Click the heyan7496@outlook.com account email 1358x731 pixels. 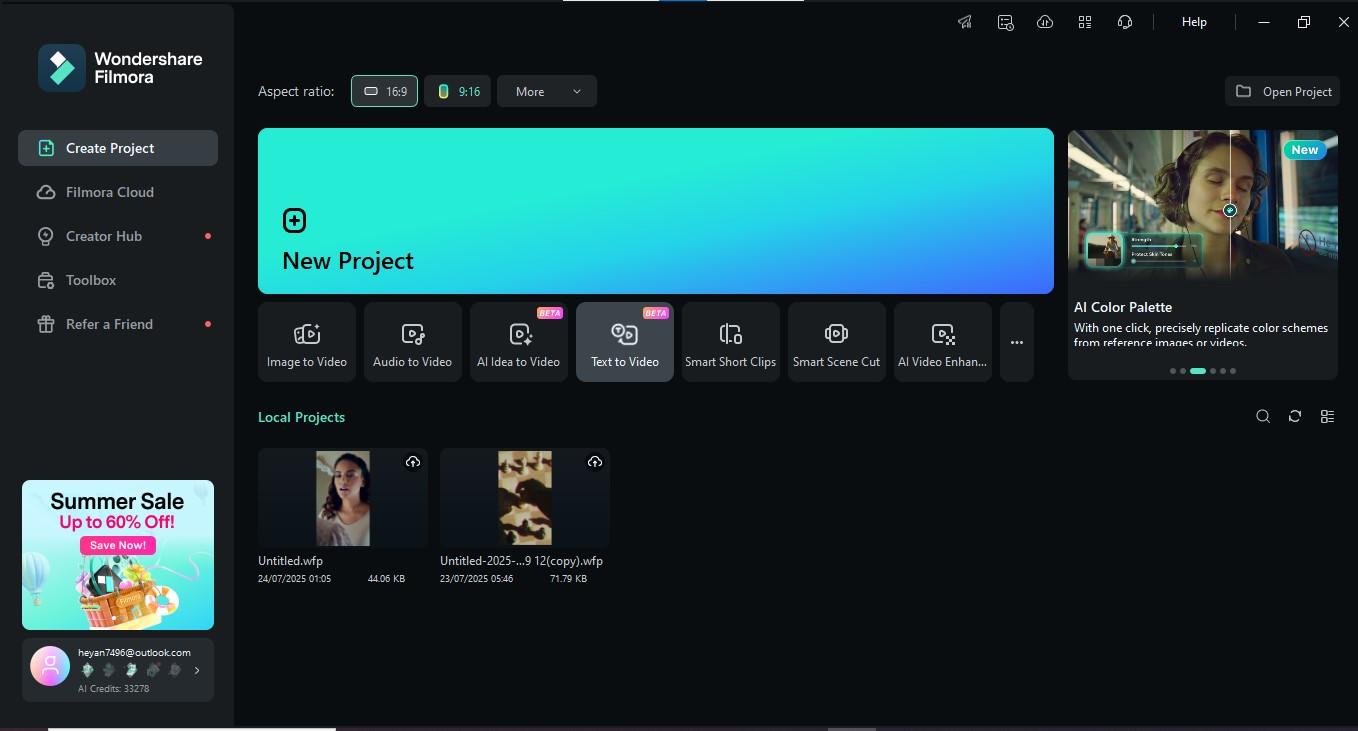(x=134, y=652)
